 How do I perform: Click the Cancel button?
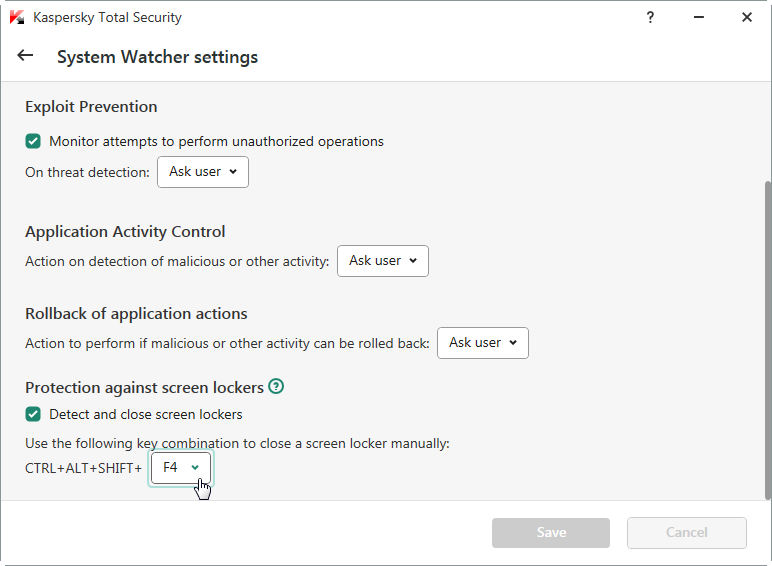click(686, 533)
